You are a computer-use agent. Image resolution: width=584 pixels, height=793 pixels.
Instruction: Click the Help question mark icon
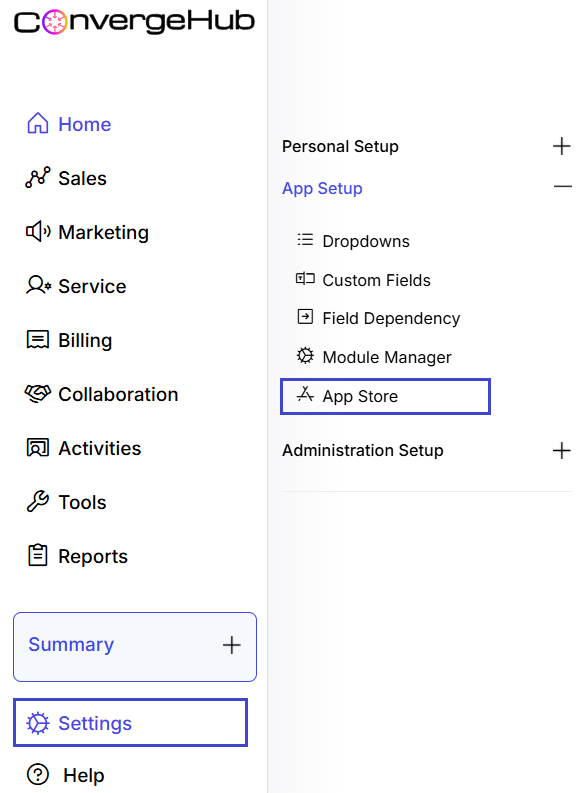click(x=38, y=775)
